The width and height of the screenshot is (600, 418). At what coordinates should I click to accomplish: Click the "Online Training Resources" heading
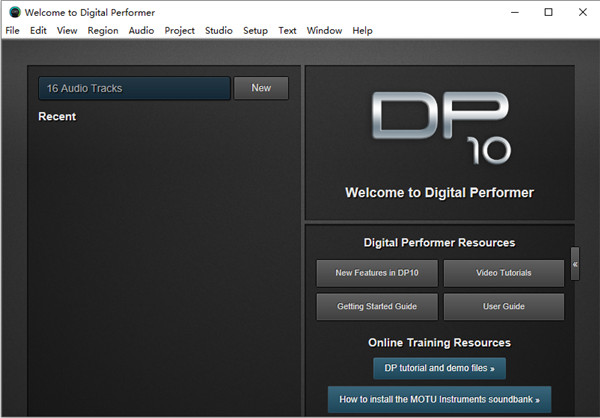point(439,343)
